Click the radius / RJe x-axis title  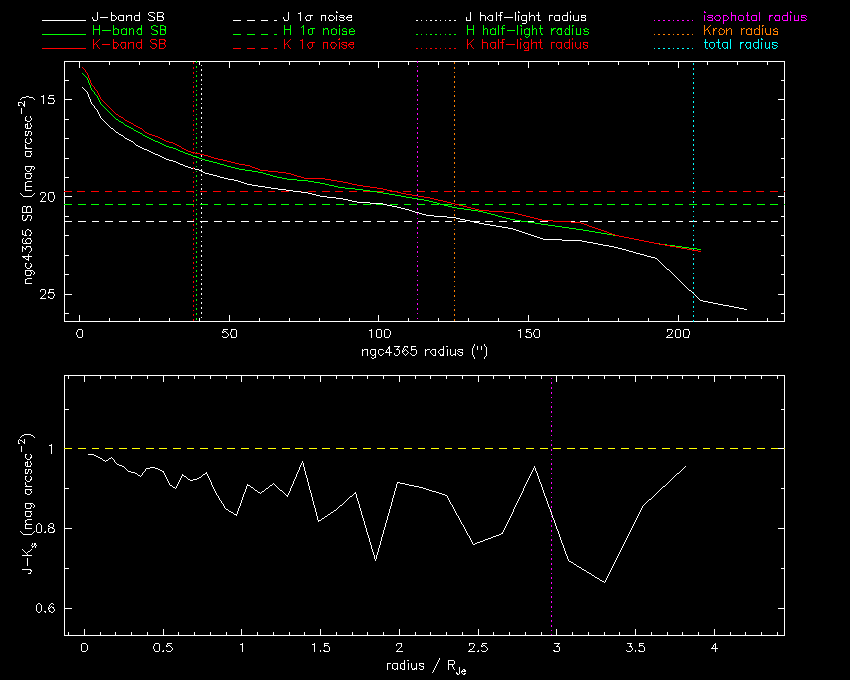[x=424, y=667]
